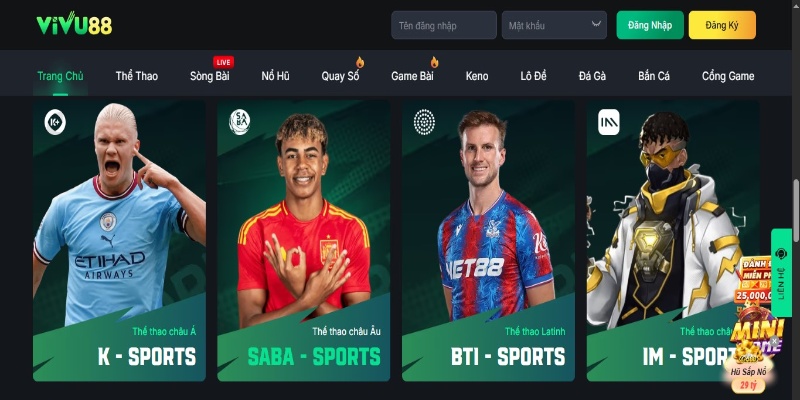This screenshot has height=400, width=800.
Task: Select the Game Bài menu item
Action: (412, 76)
